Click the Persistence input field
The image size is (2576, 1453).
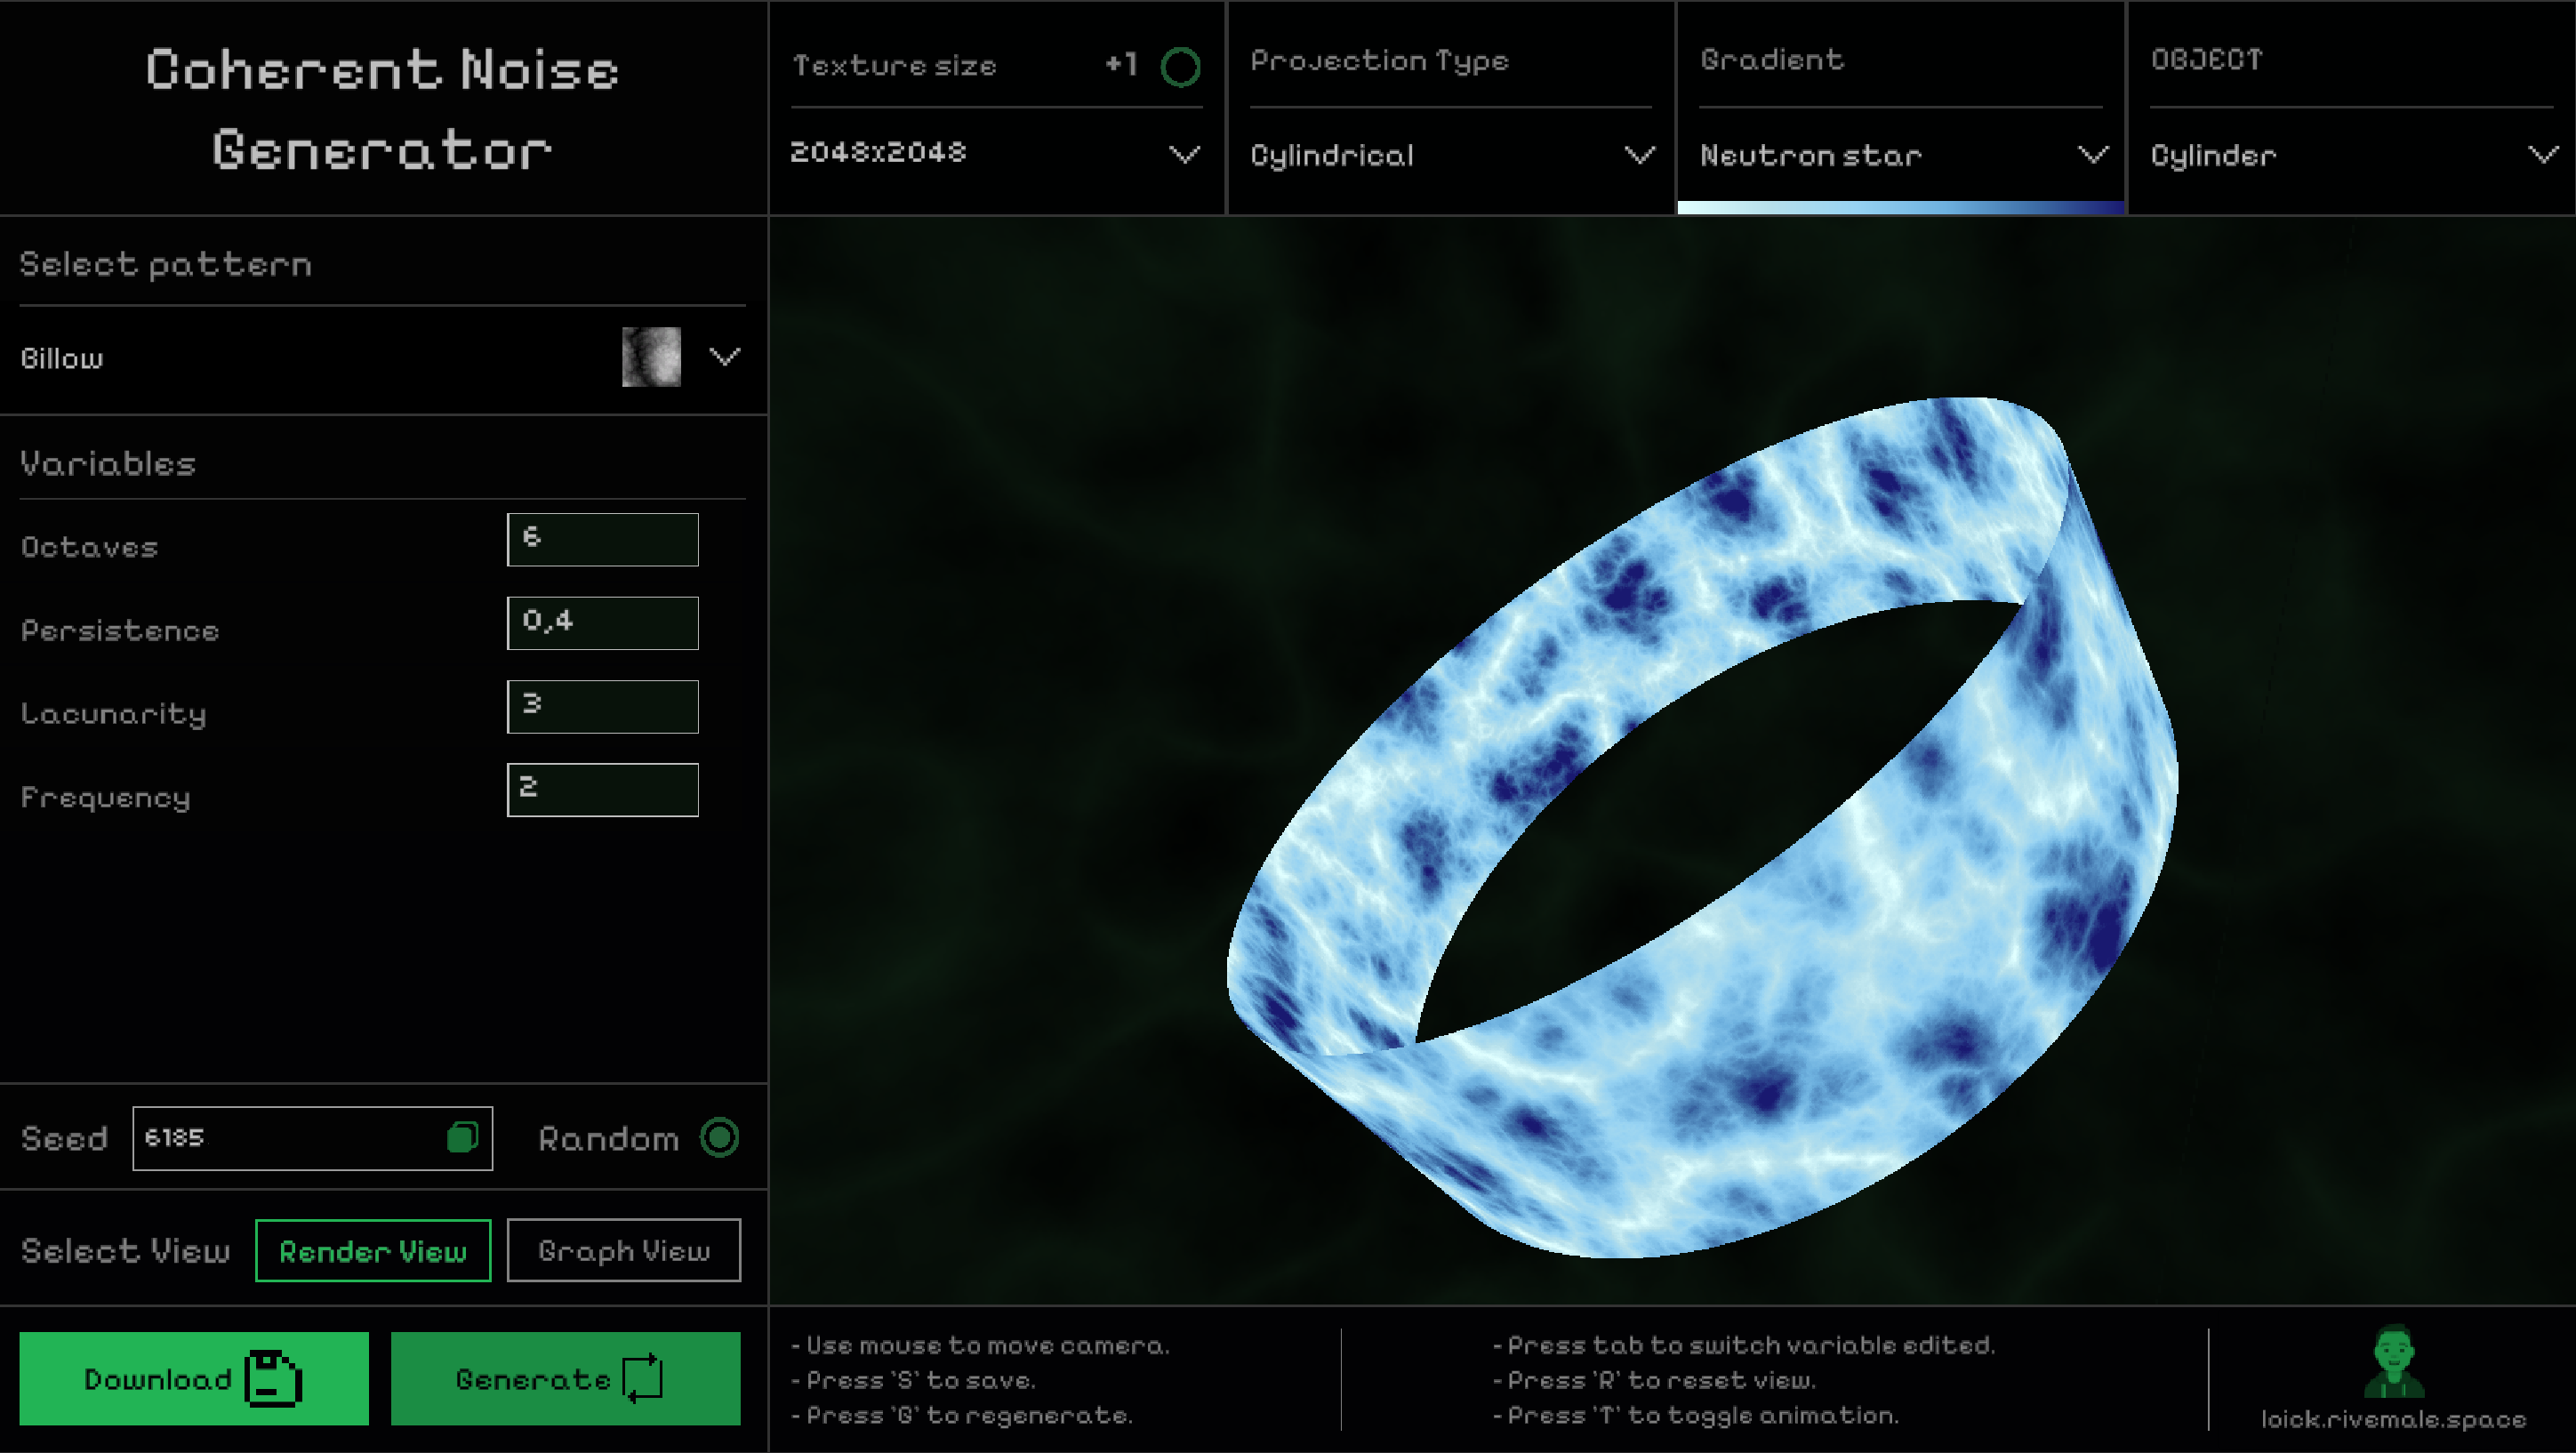tap(603, 623)
